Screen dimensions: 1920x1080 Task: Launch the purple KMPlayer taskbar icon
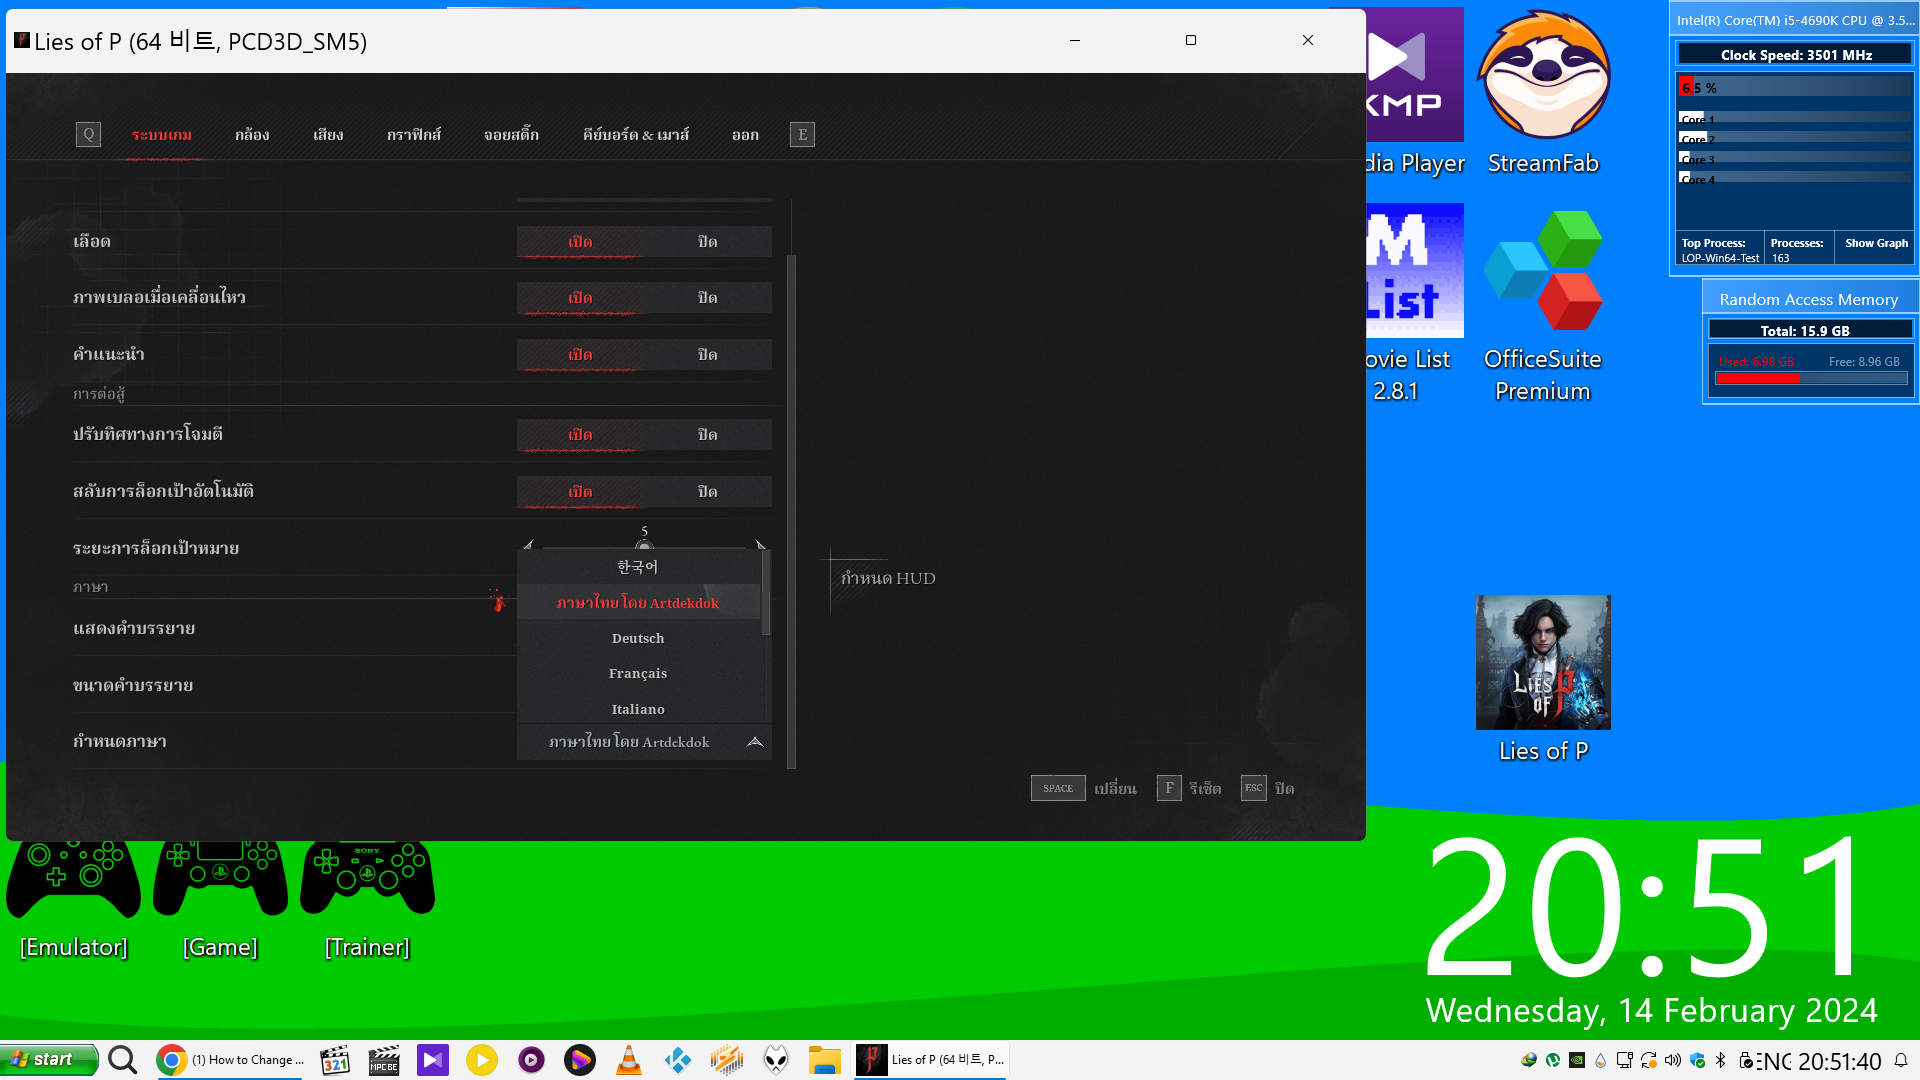coord(433,1060)
